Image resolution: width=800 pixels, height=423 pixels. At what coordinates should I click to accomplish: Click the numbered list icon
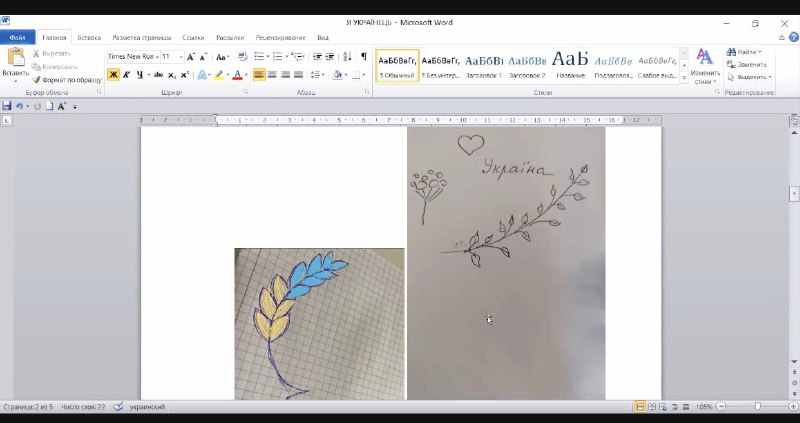(280, 57)
